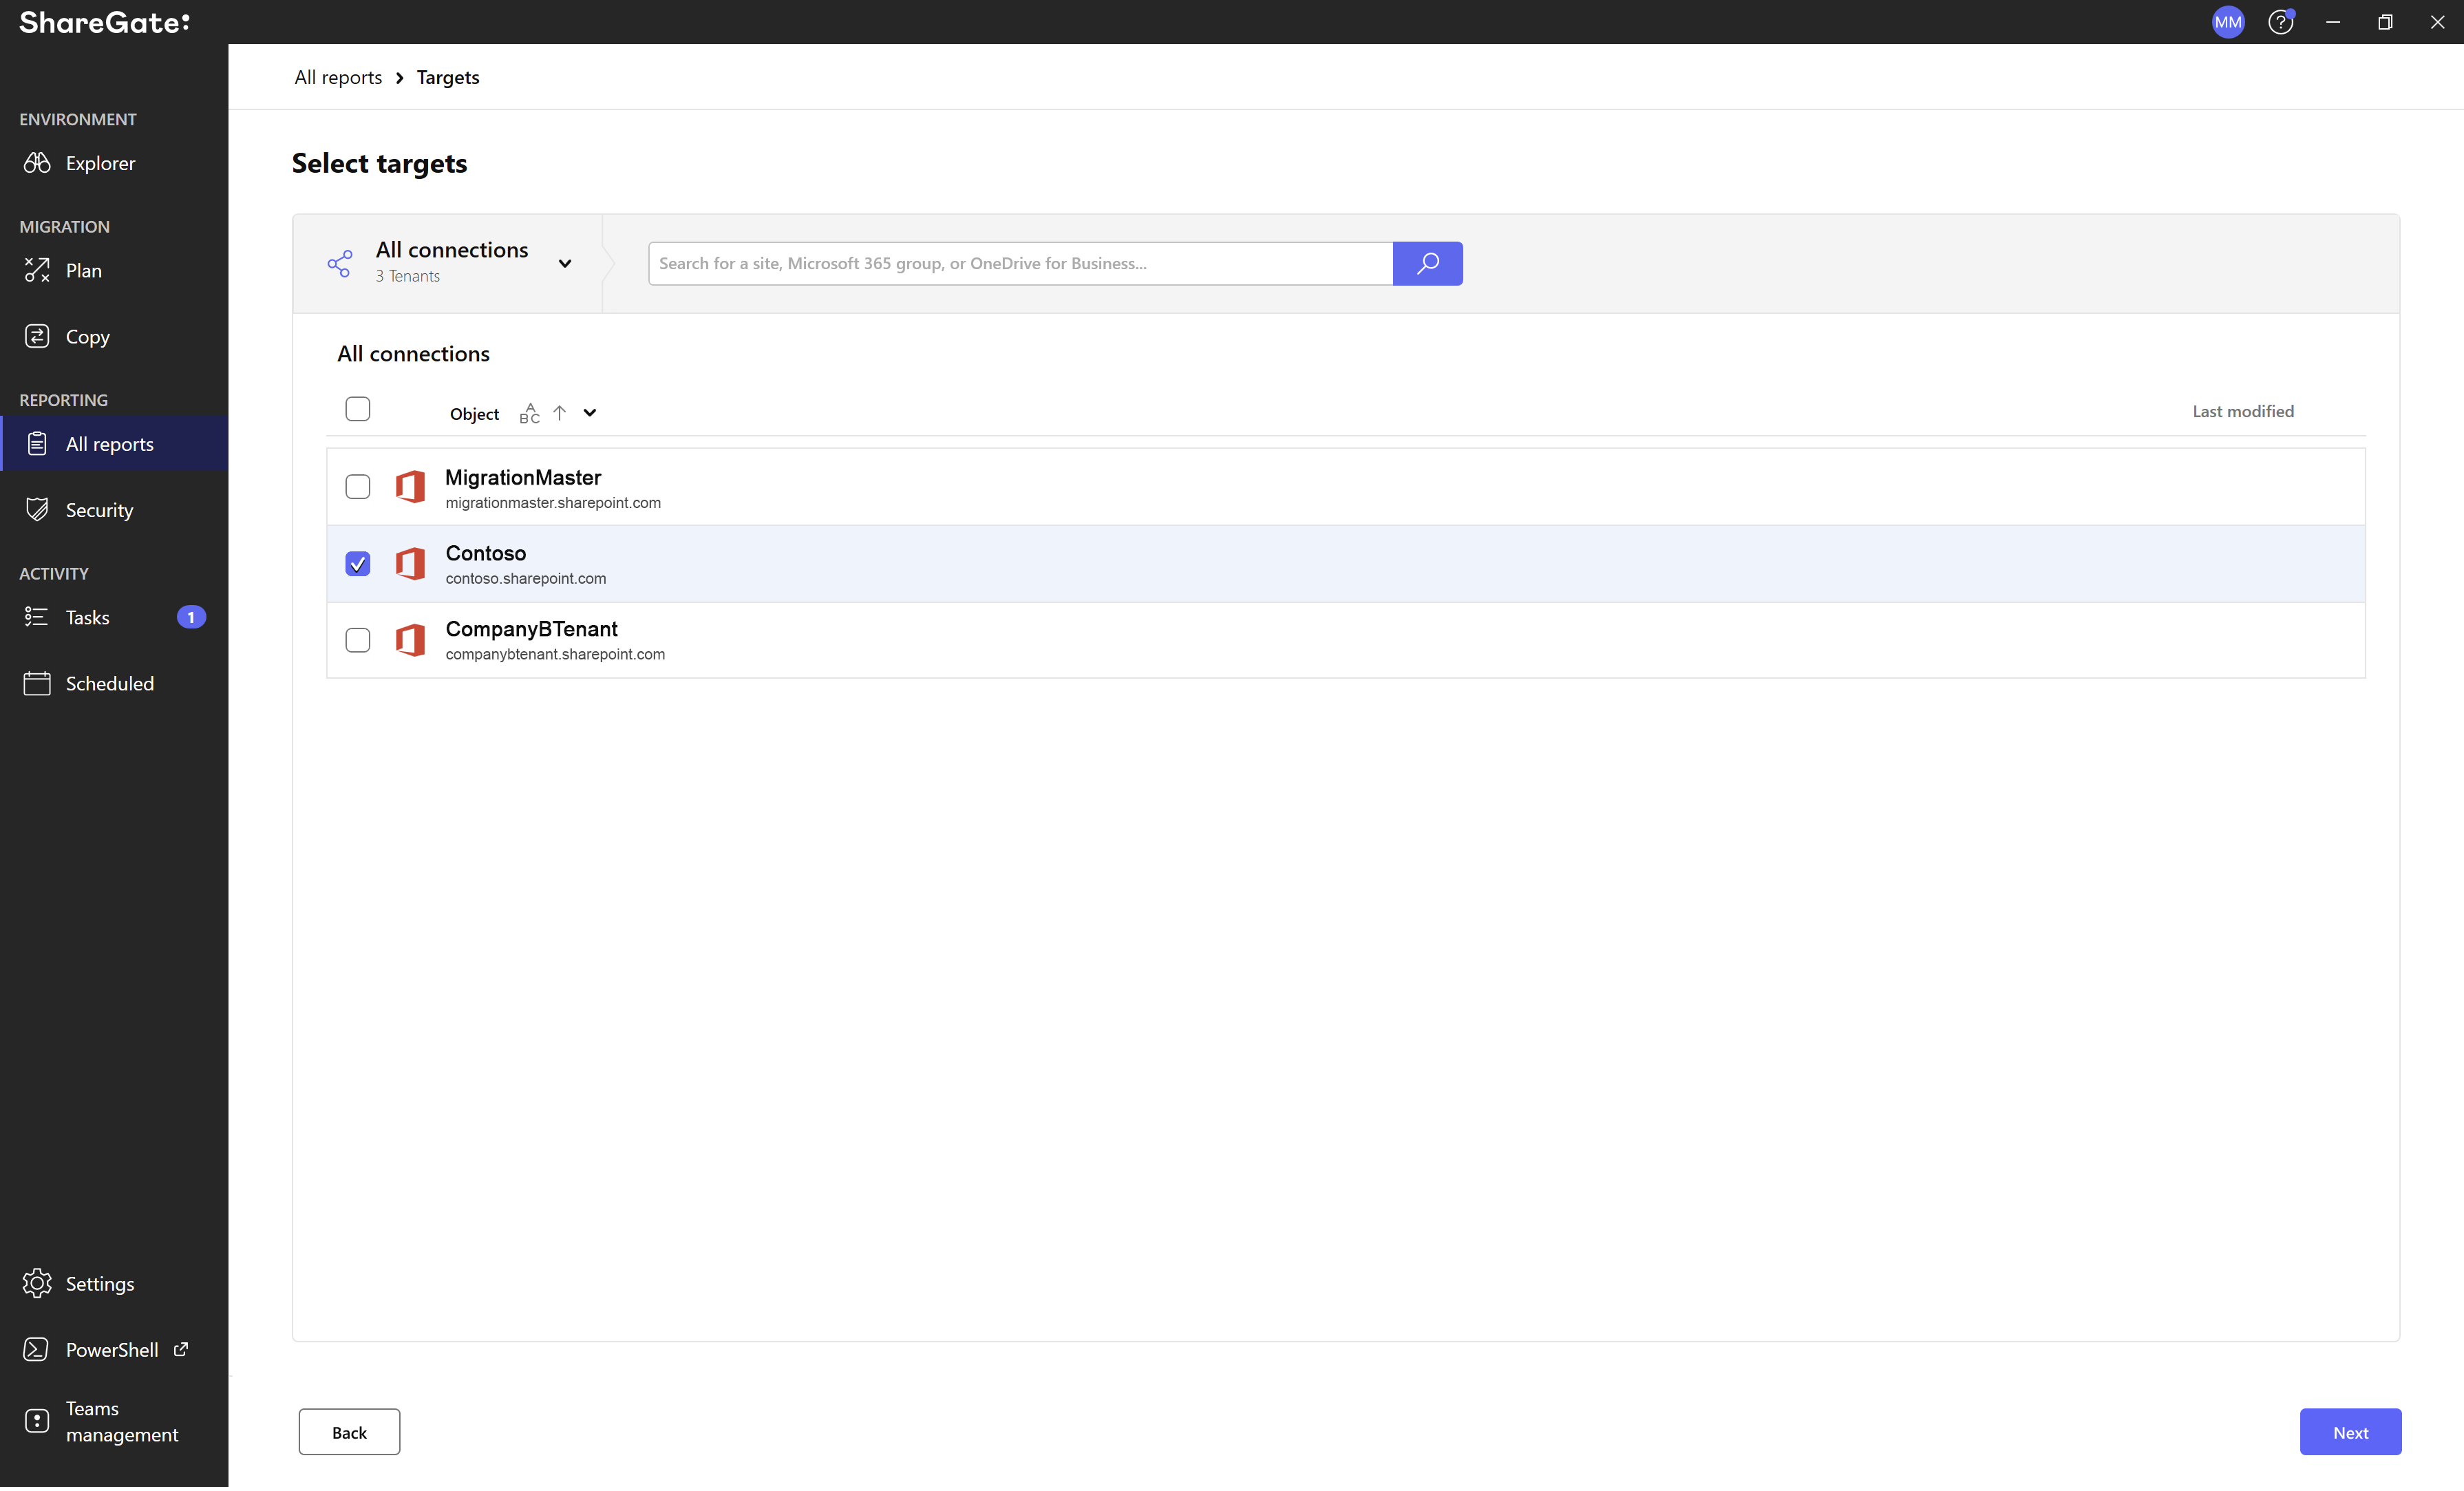
Task: Click the Next button
Action: point(2350,1432)
